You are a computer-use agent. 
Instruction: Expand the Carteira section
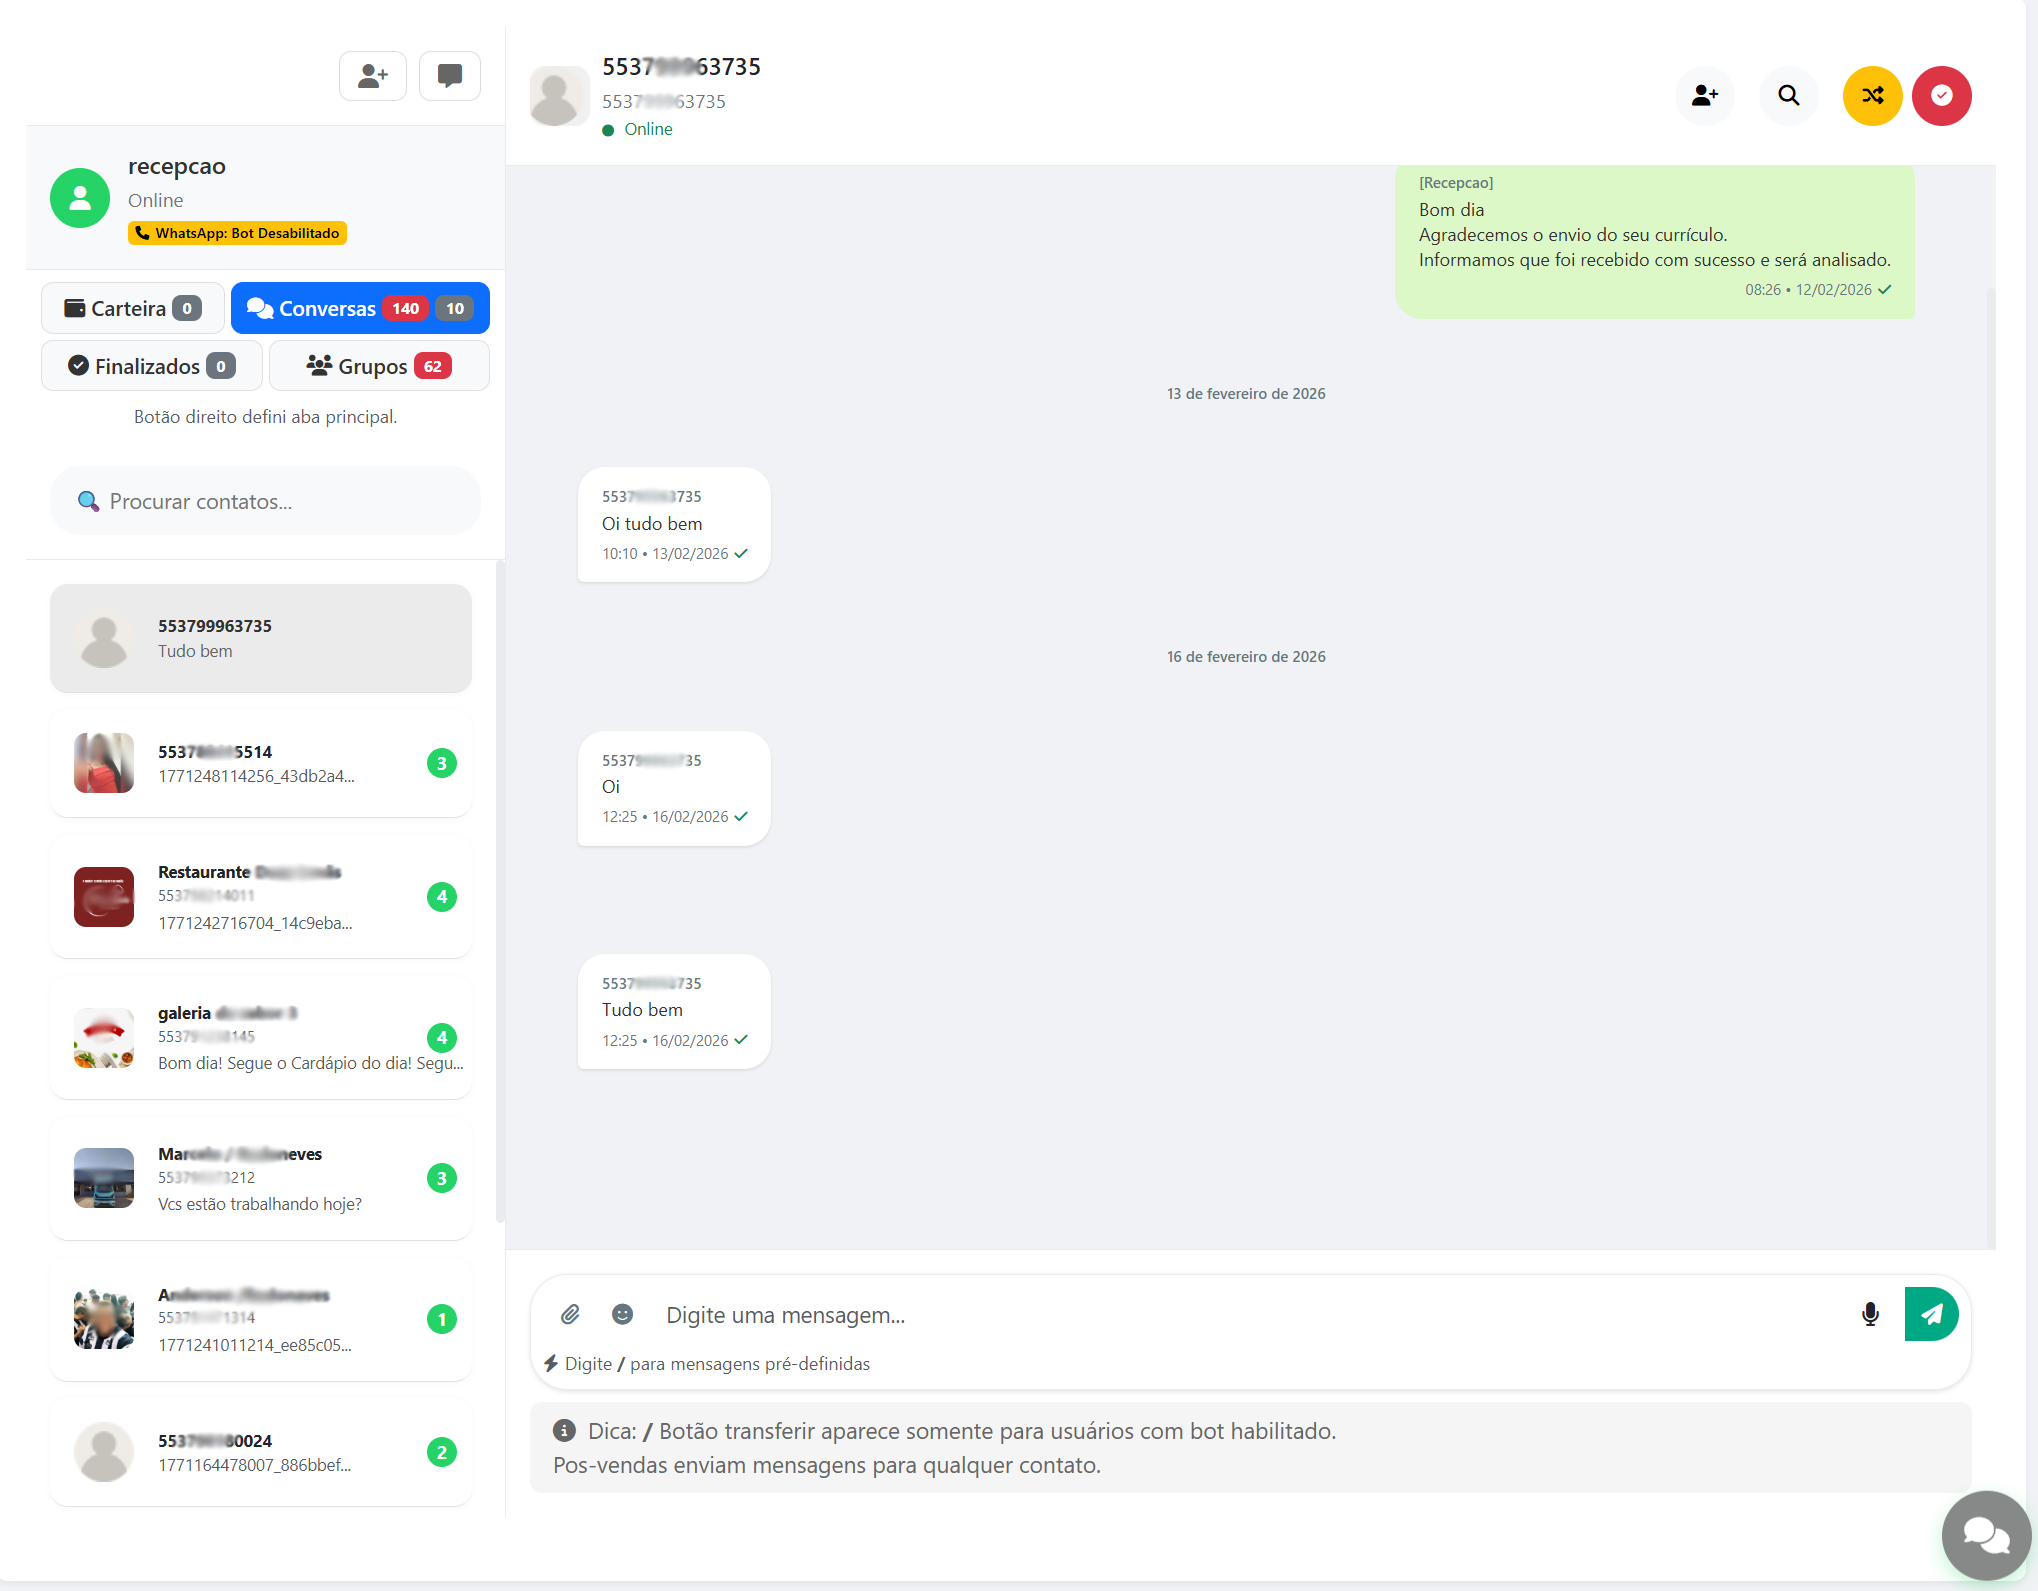(131, 307)
